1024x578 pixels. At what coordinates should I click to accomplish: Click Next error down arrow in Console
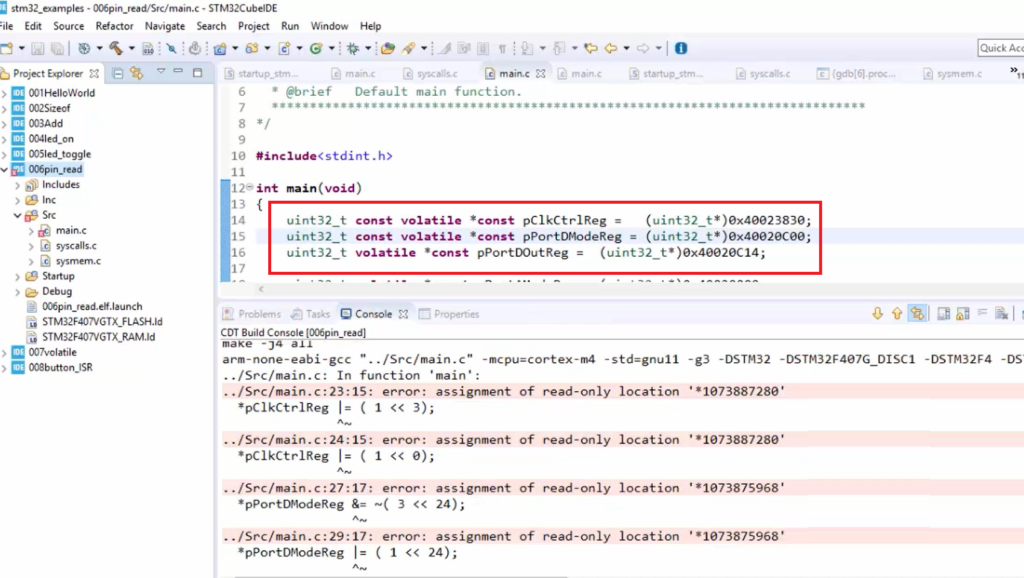pos(877,314)
